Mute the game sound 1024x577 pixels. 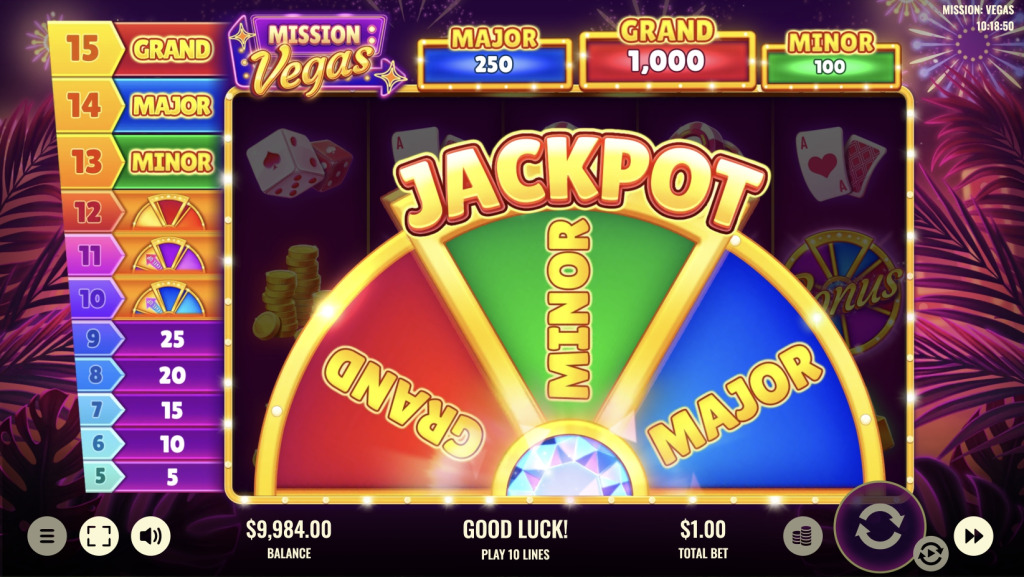point(151,536)
